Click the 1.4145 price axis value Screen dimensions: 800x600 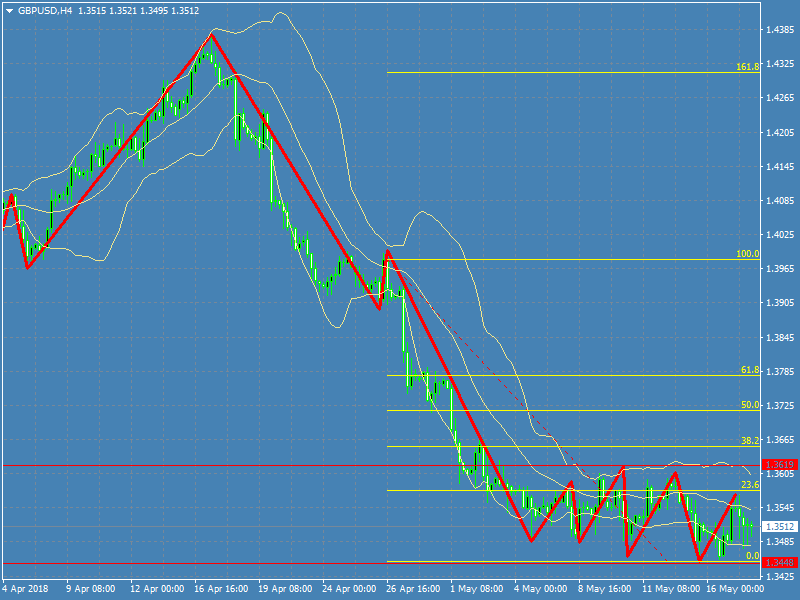tap(780, 166)
